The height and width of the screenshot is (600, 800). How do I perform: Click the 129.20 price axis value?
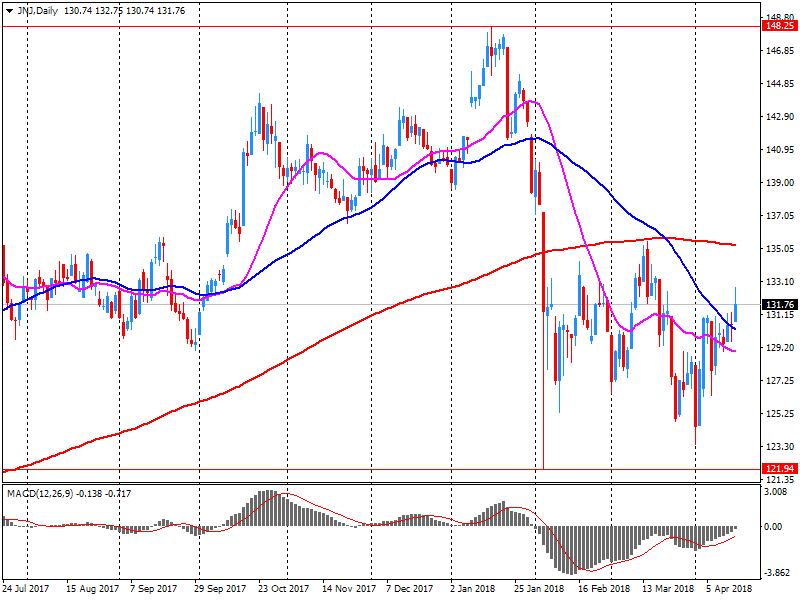[780, 347]
